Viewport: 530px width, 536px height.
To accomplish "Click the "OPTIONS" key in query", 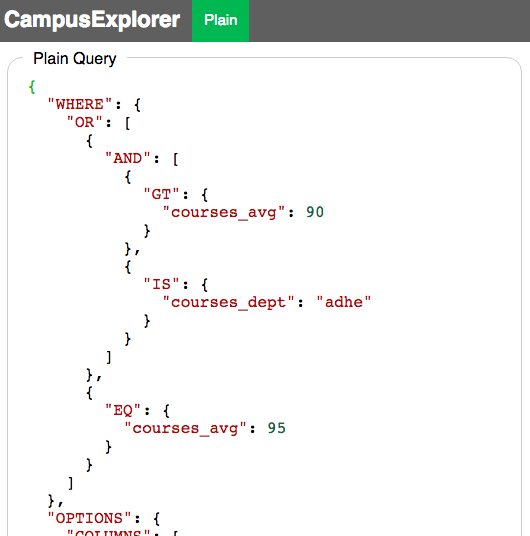I will [89, 518].
